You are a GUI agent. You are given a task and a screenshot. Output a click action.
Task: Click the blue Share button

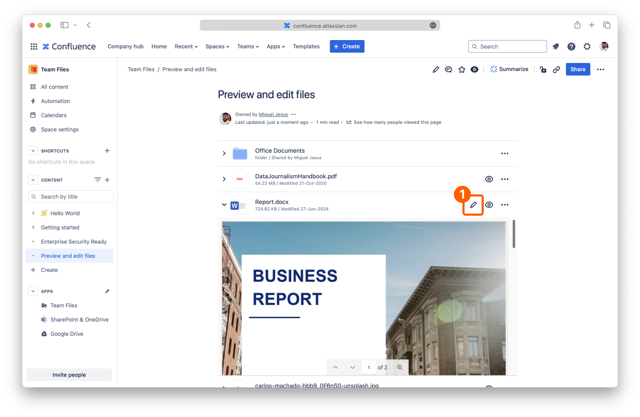[x=577, y=70]
